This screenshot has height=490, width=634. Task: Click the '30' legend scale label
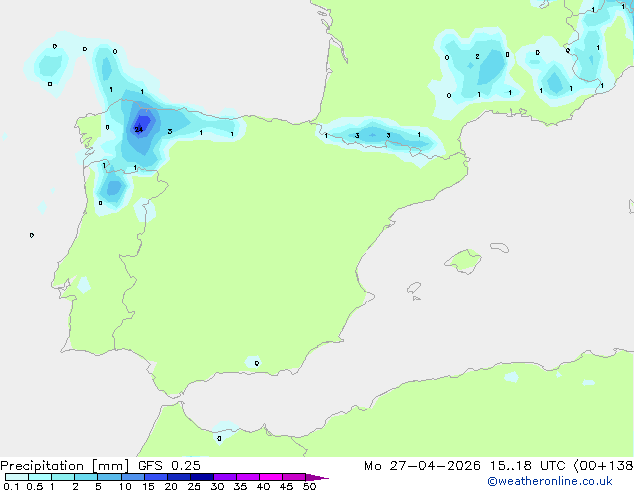[217, 486]
